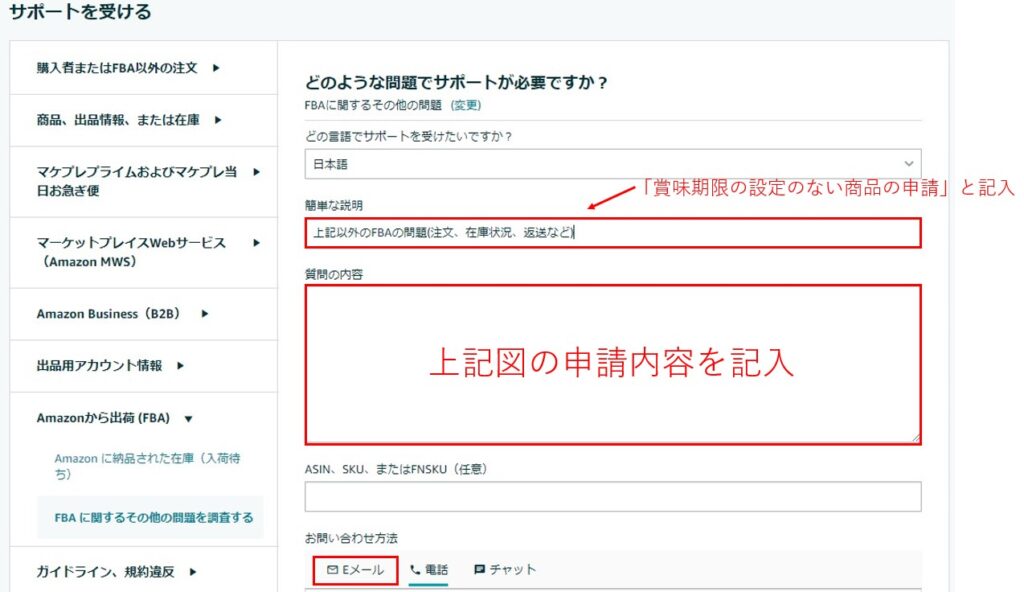Click the chat bubble icon beside チャット
The width and height of the screenshot is (1024, 592).
pyautogui.click(x=480, y=570)
